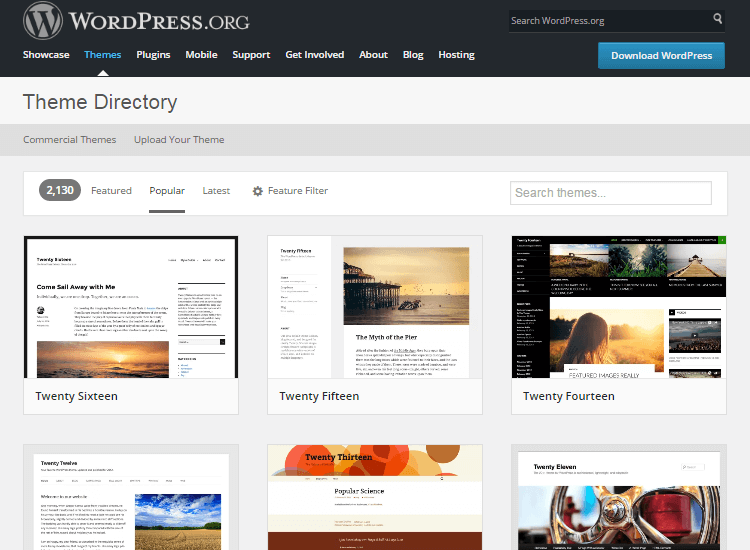Go to the Plugins section

click(153, 55)
